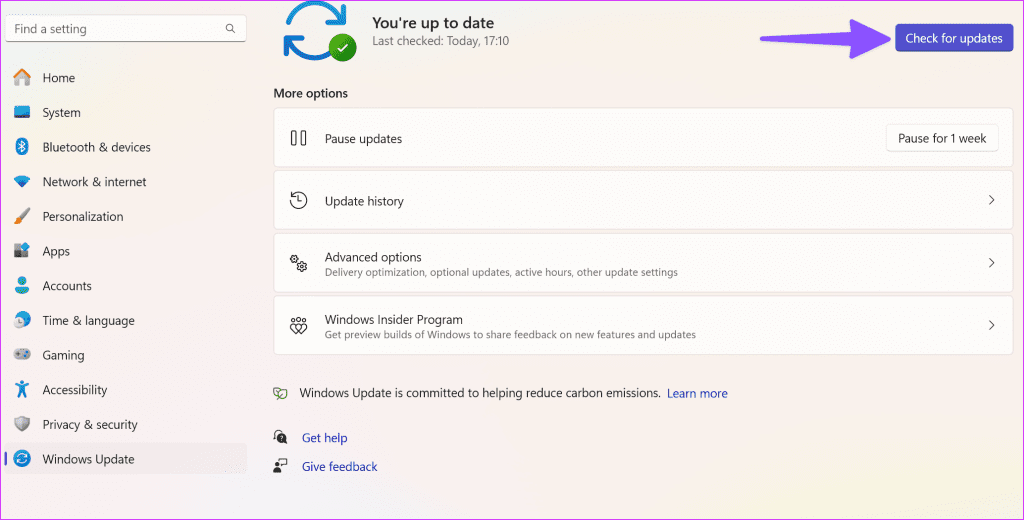Click the 'Get preview builds of Windows' description

click(510, 334)
